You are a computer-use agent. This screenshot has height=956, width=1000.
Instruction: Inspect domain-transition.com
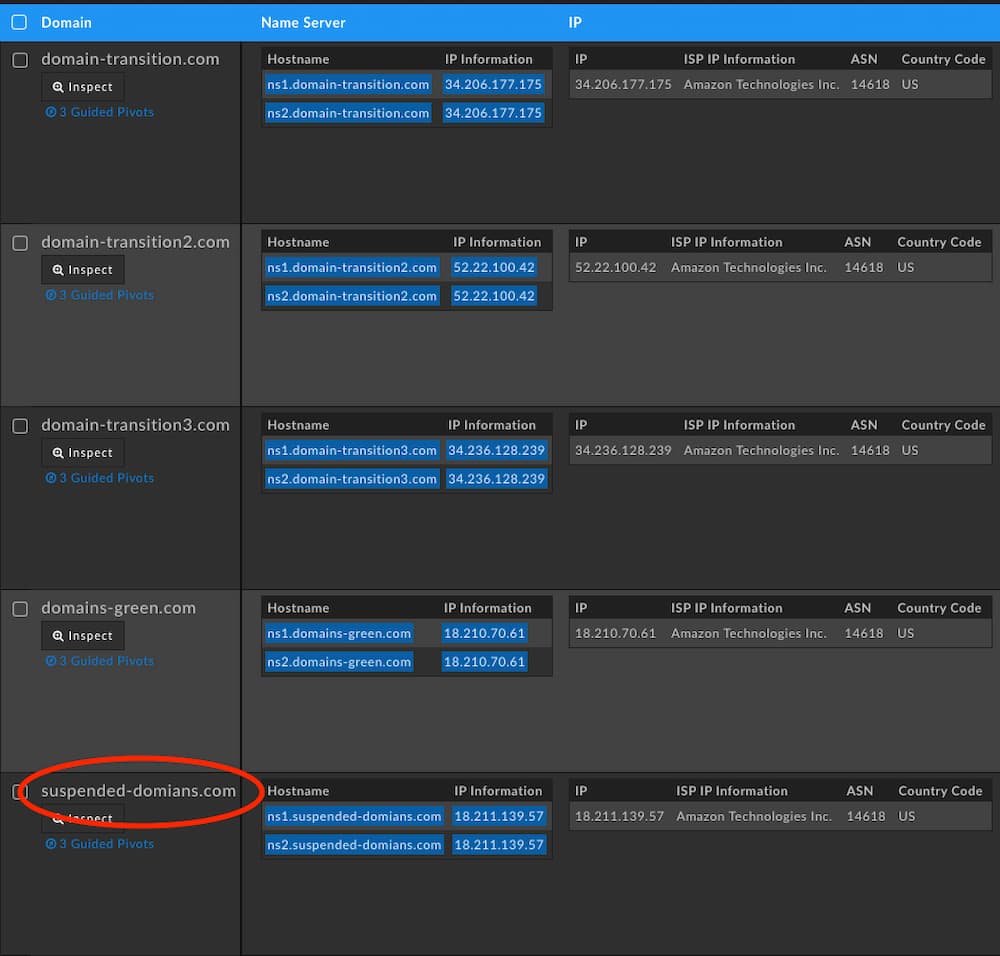[83, 87]
